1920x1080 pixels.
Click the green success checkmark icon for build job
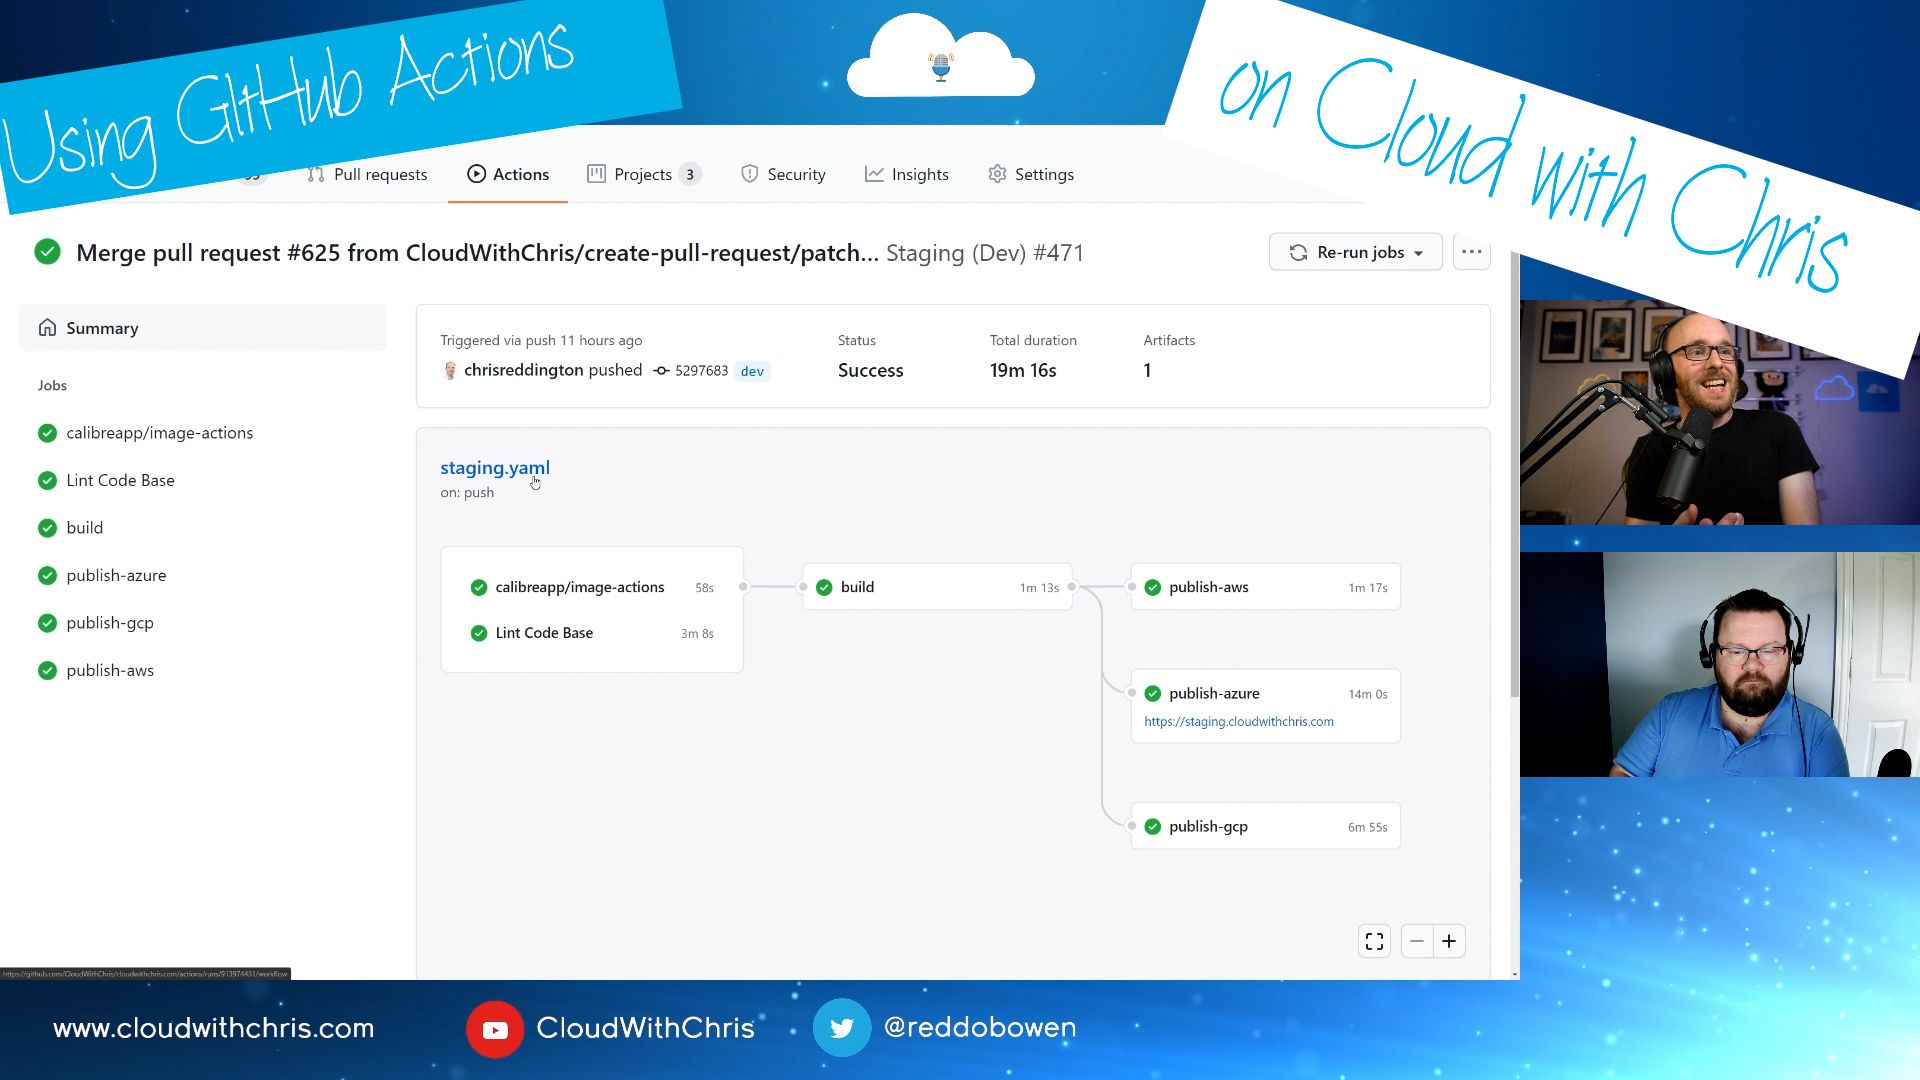47,526
